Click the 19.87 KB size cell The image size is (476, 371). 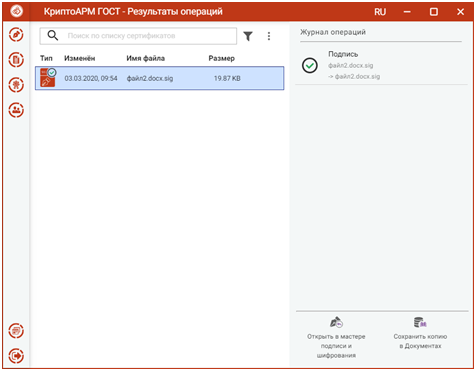[227, 78]
